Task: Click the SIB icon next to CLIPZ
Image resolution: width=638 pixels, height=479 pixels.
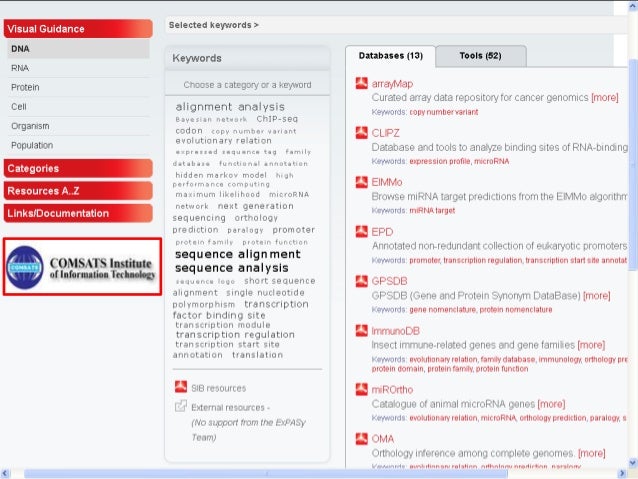Action: pyautogui.click(x=361, y=133)
